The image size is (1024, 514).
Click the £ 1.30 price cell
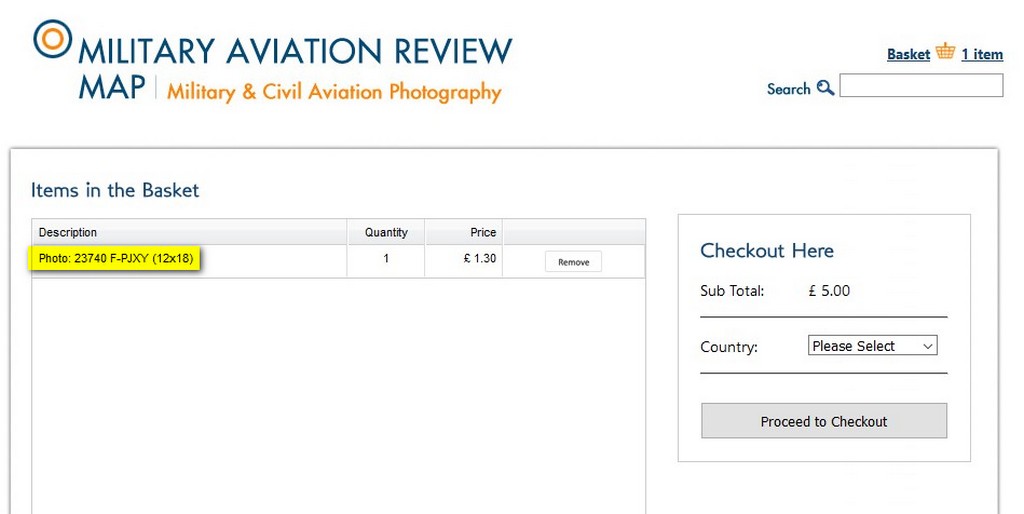pyautogui.click(x=480, y=259)
